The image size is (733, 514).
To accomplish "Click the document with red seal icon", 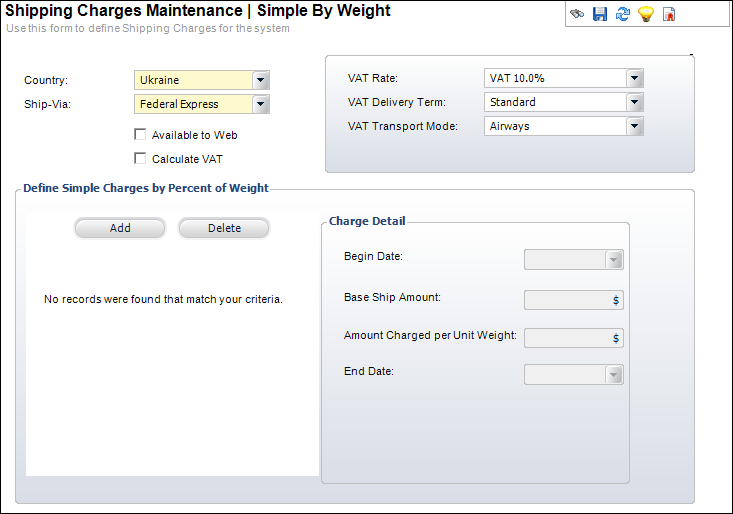I will pyautogui.click(x=669, y=14).
